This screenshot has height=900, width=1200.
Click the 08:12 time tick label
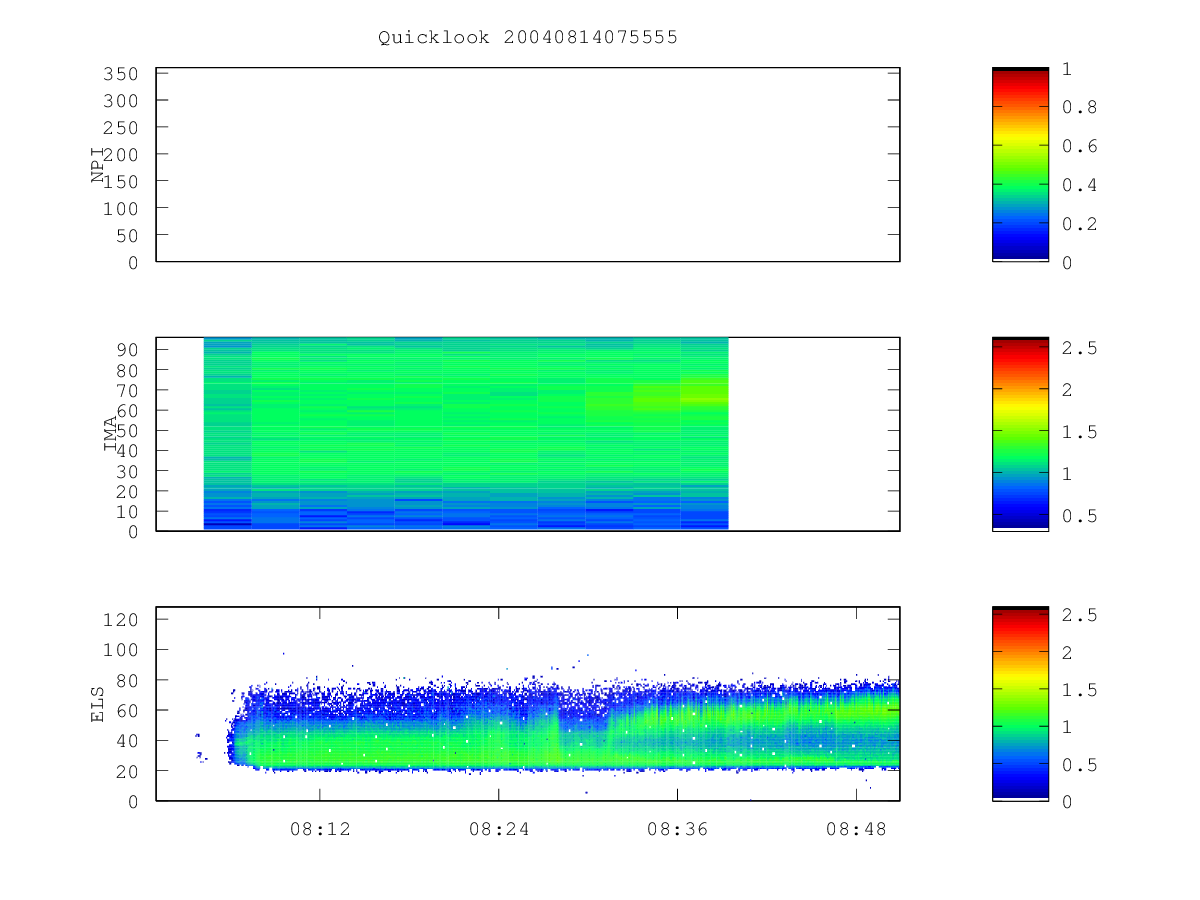pyautogui.click(x=320, y=829)
